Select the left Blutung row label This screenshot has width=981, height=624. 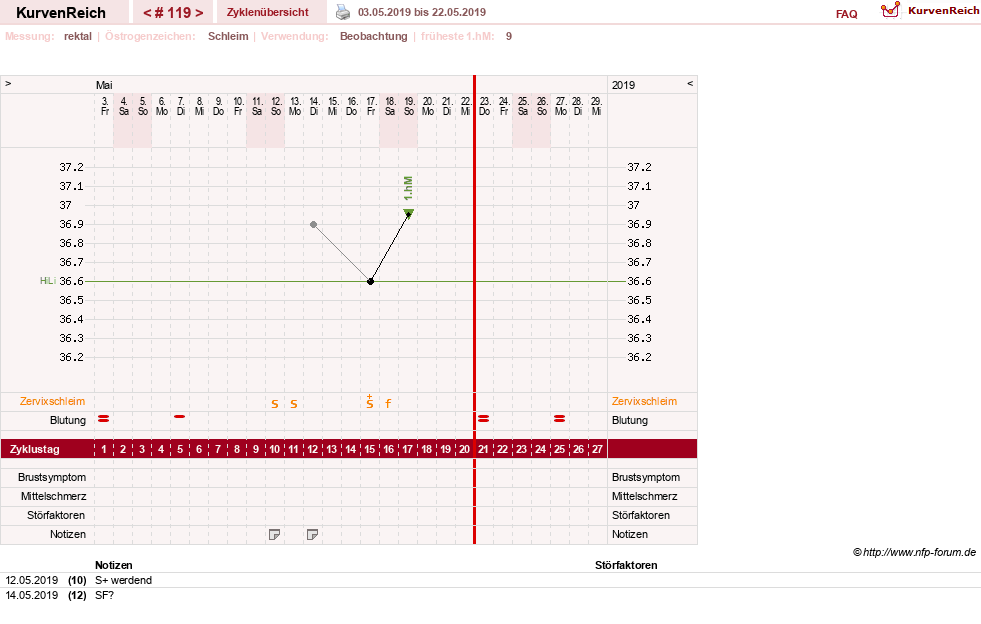click(68, 420)
